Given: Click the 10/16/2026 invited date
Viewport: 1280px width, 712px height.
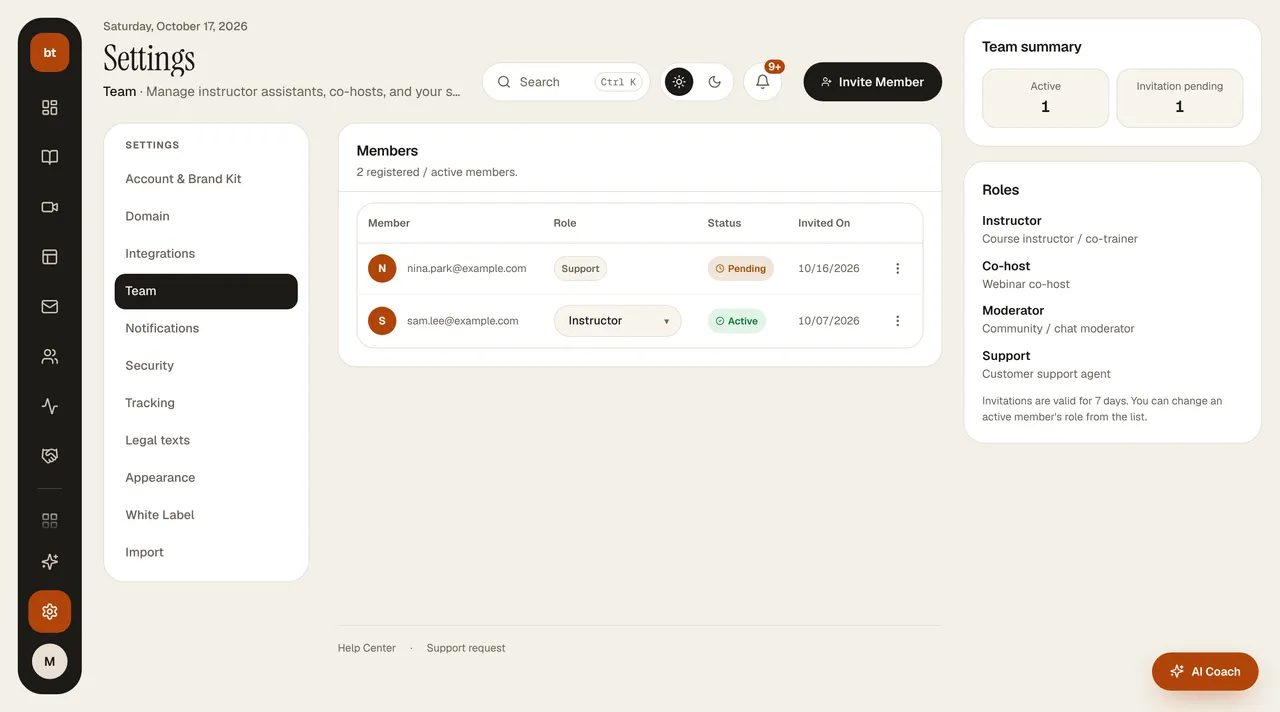Looking at the screenshot, I should click(829, 268).
